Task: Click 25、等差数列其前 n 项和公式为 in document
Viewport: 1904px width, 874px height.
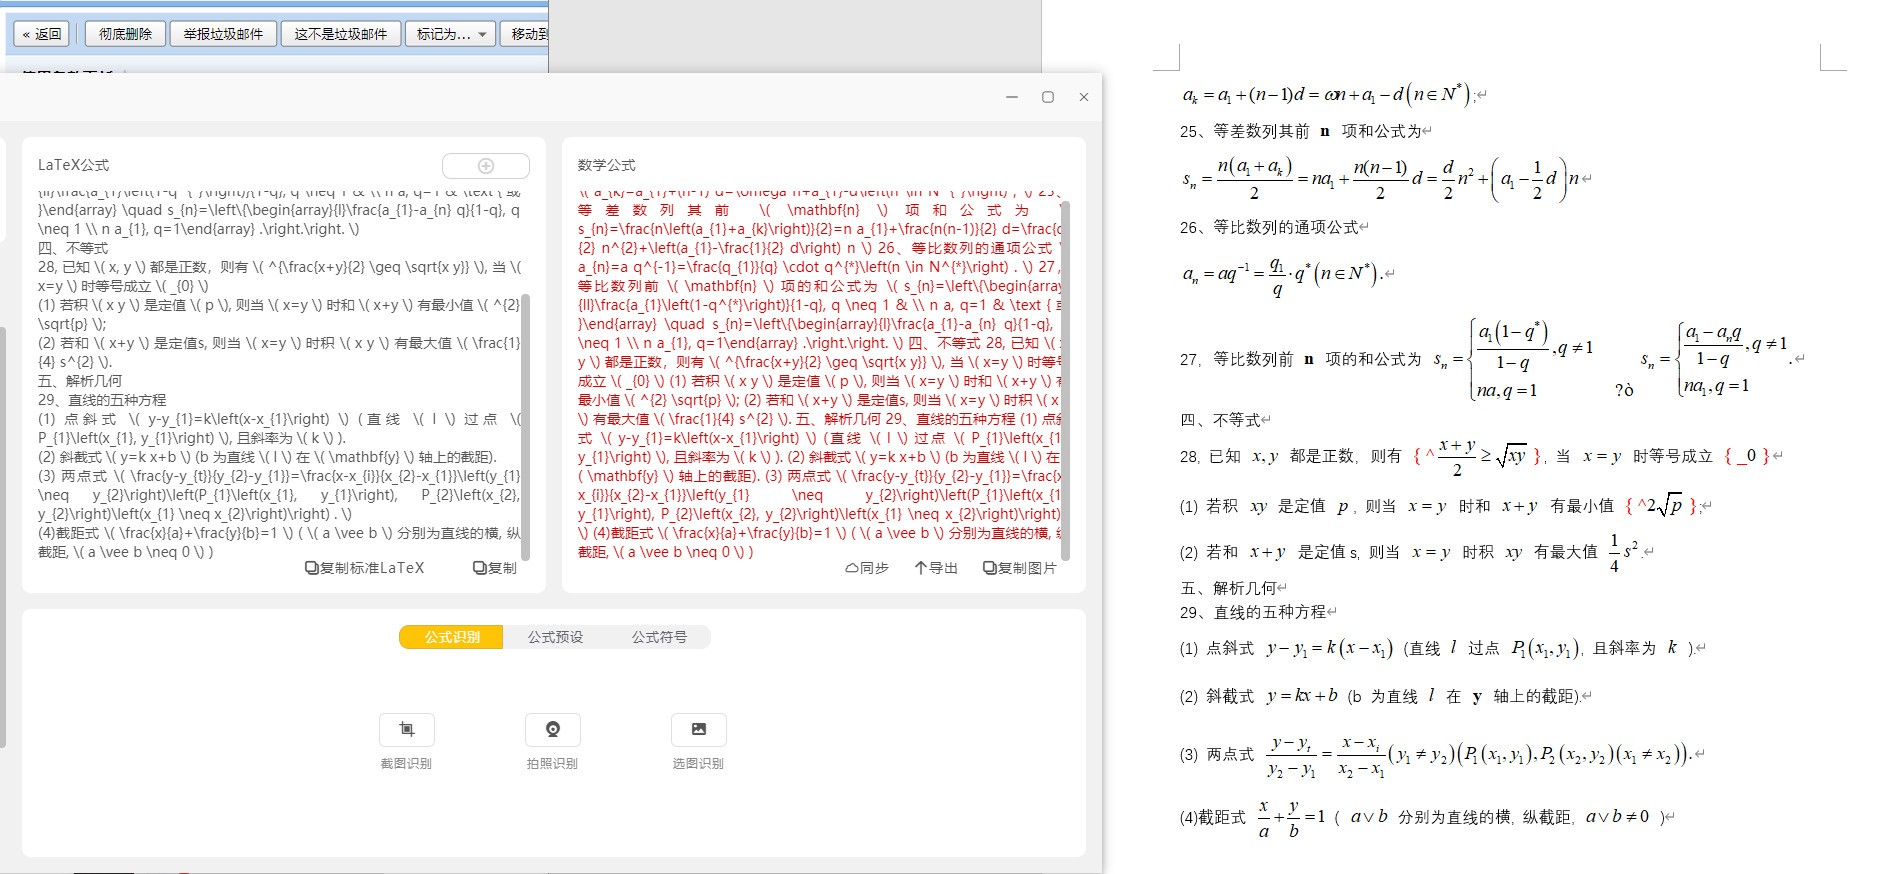Action: pyautogui.click(x=1300, y=131)
